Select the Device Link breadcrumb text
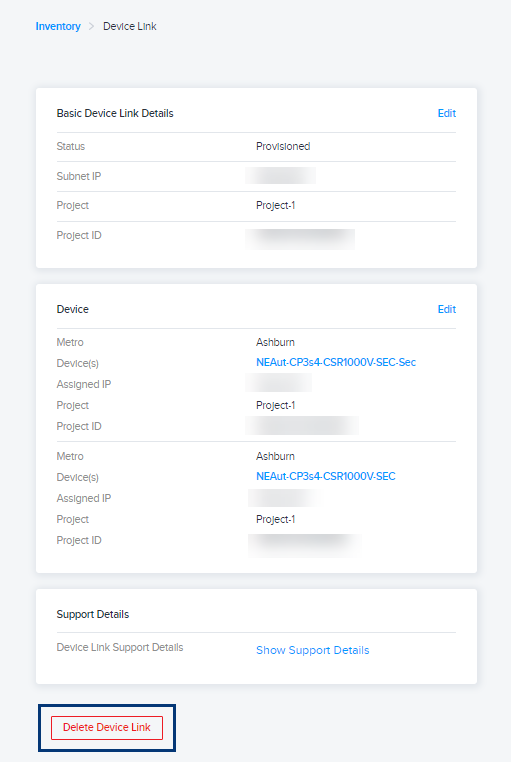 click(x=130, y=26)
